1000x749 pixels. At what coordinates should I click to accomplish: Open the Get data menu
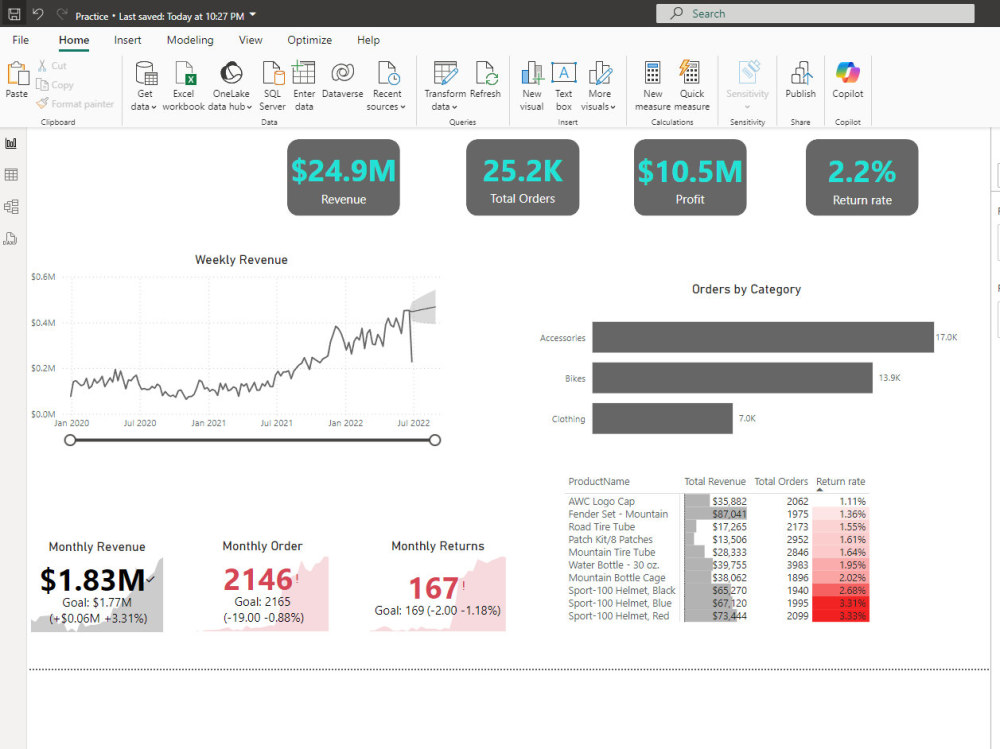tap(145, 85)
